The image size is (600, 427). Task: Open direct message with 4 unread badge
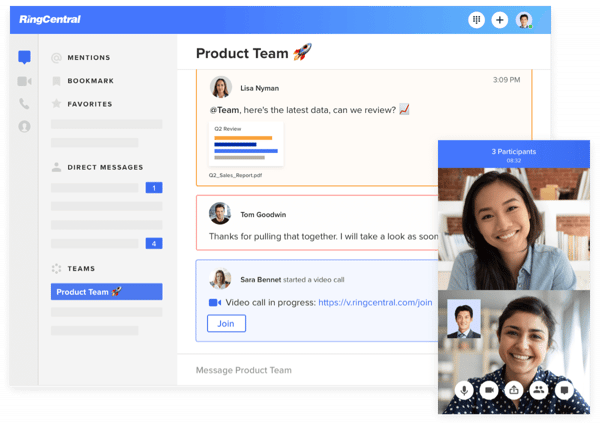(106, 243)
